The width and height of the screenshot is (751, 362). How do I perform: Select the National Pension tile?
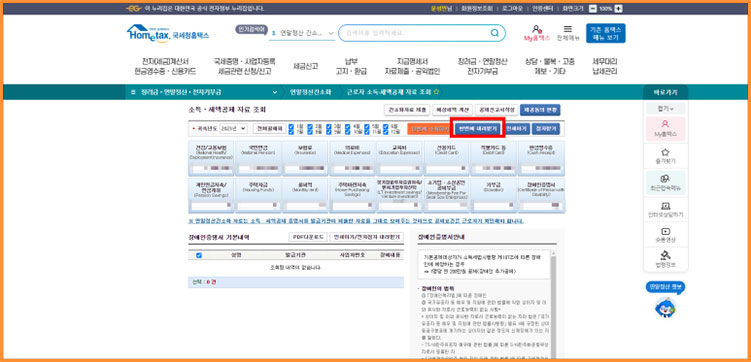[258, 158]
